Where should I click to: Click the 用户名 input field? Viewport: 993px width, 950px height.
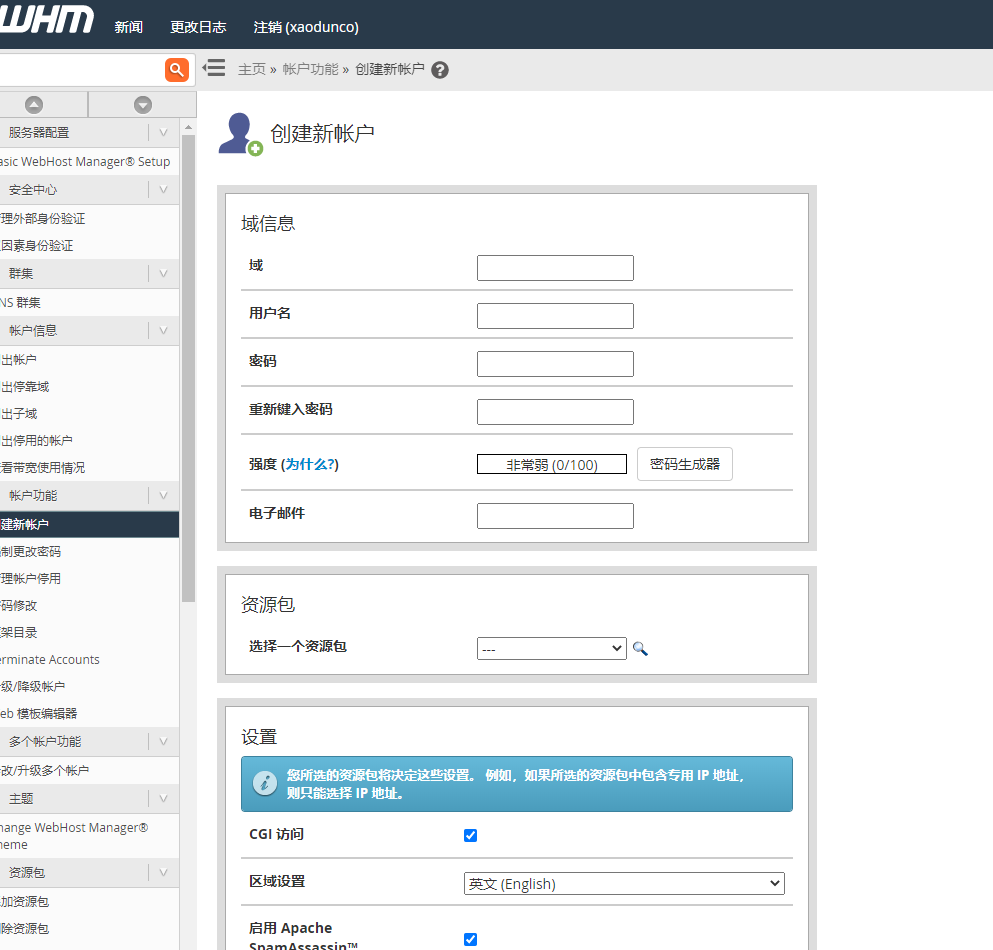[555, 316]
